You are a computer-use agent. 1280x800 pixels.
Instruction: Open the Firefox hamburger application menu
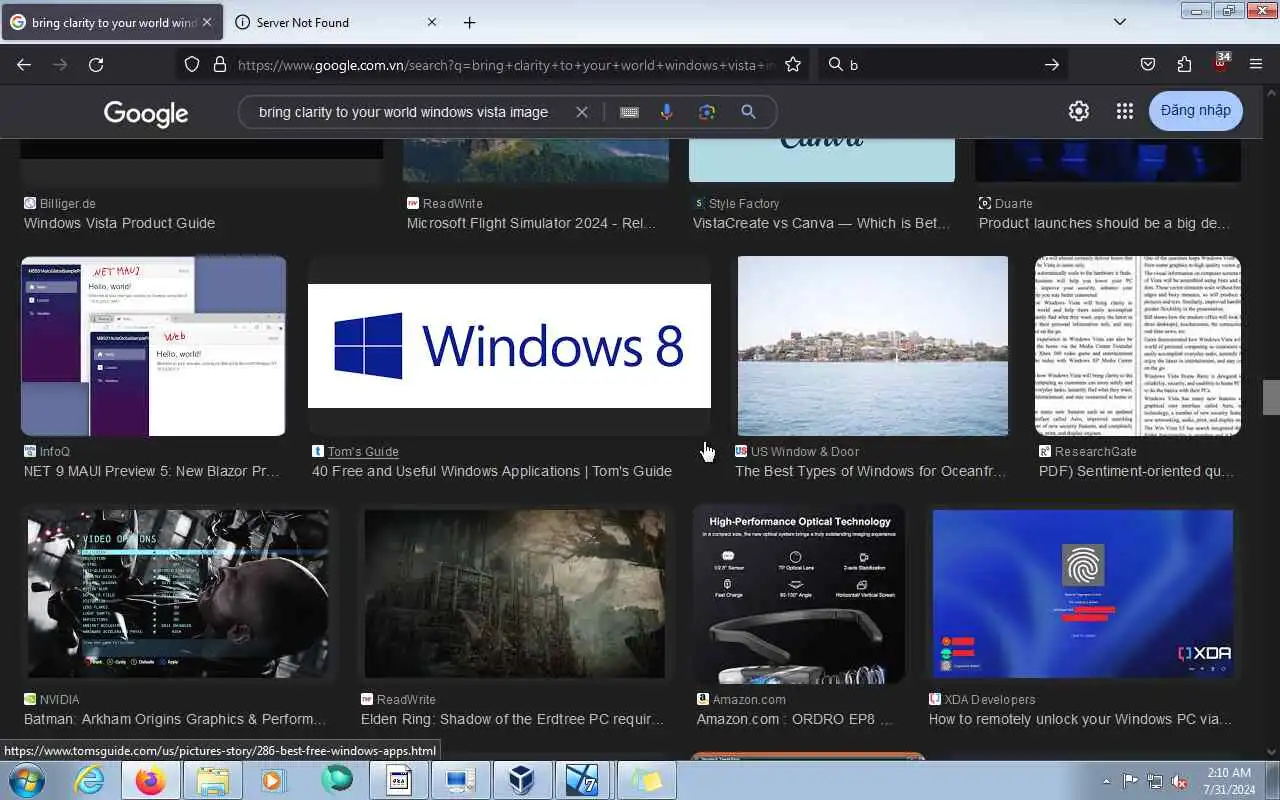coord(1256,64)
